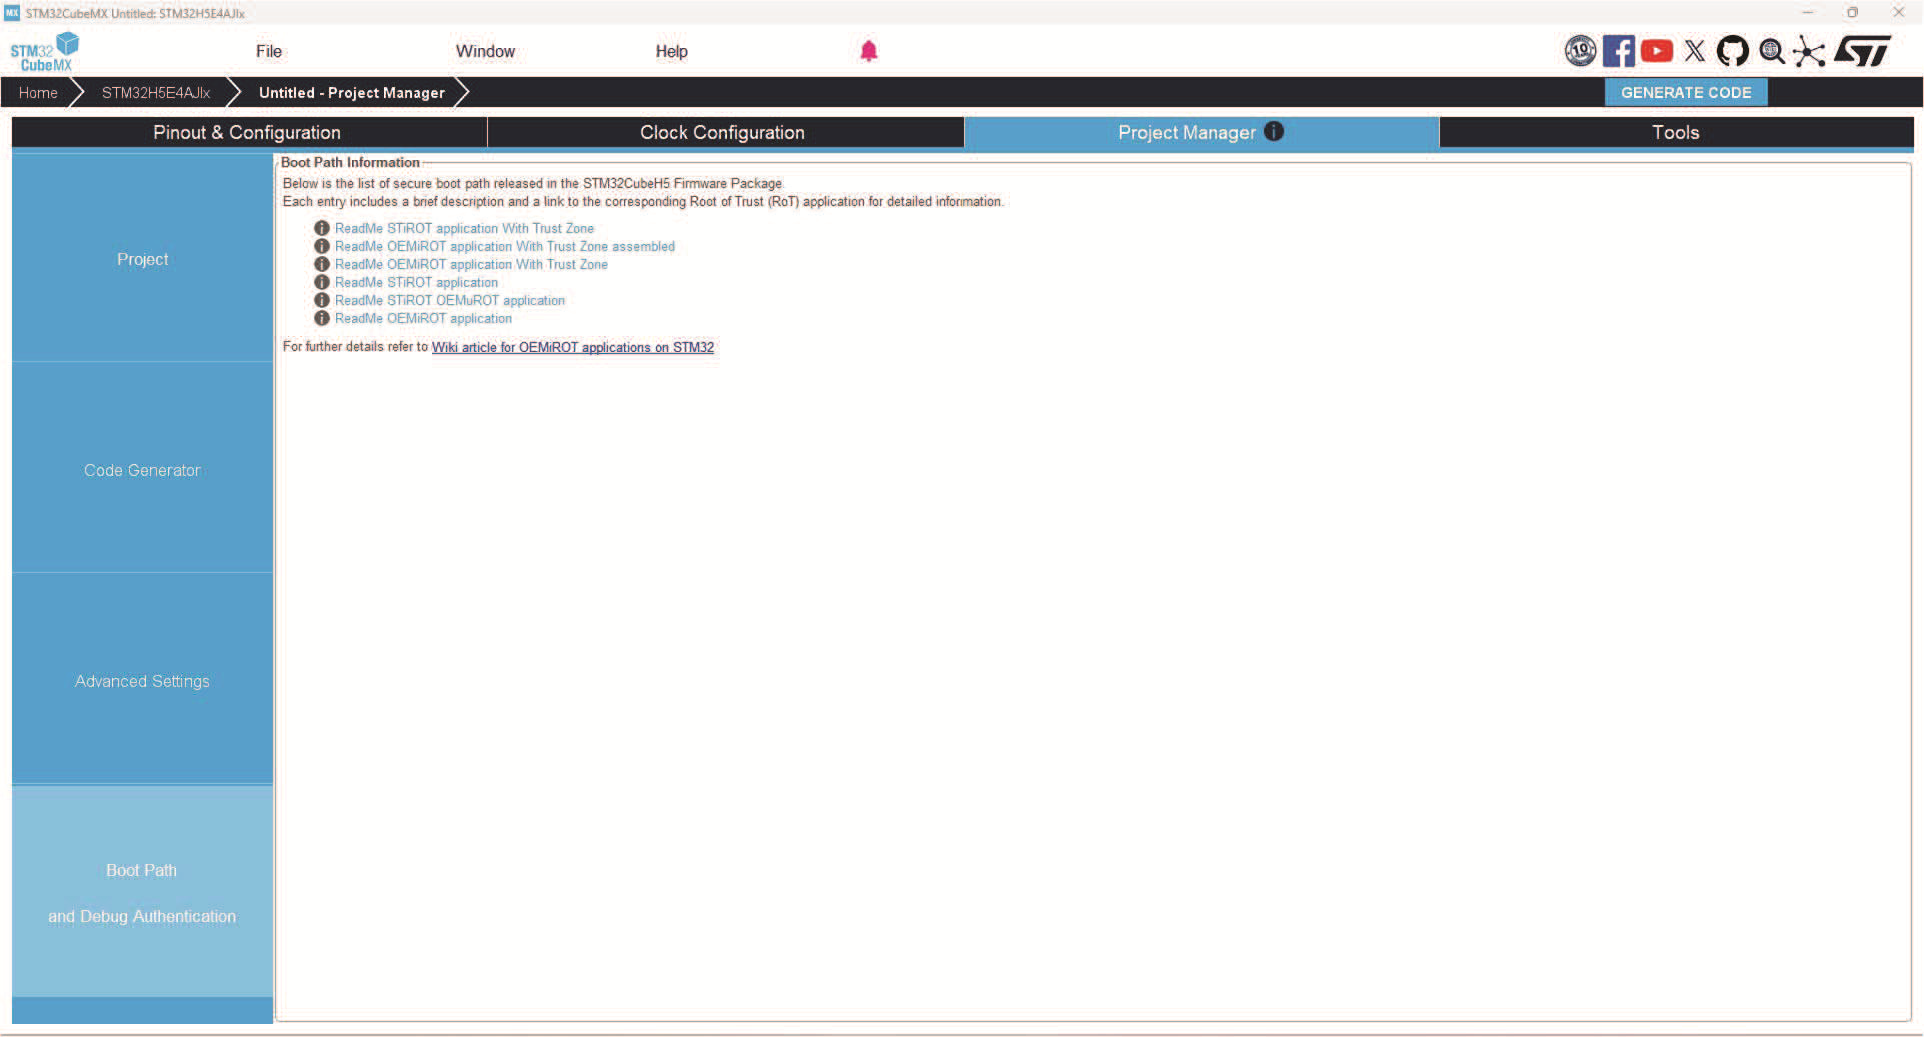Image resolution: width=1924 pixels, height=1037 pixels.
Task: Click info icon beside STiROT With Trust Zone
Action: pyautogui.click(x=322, y=228)
